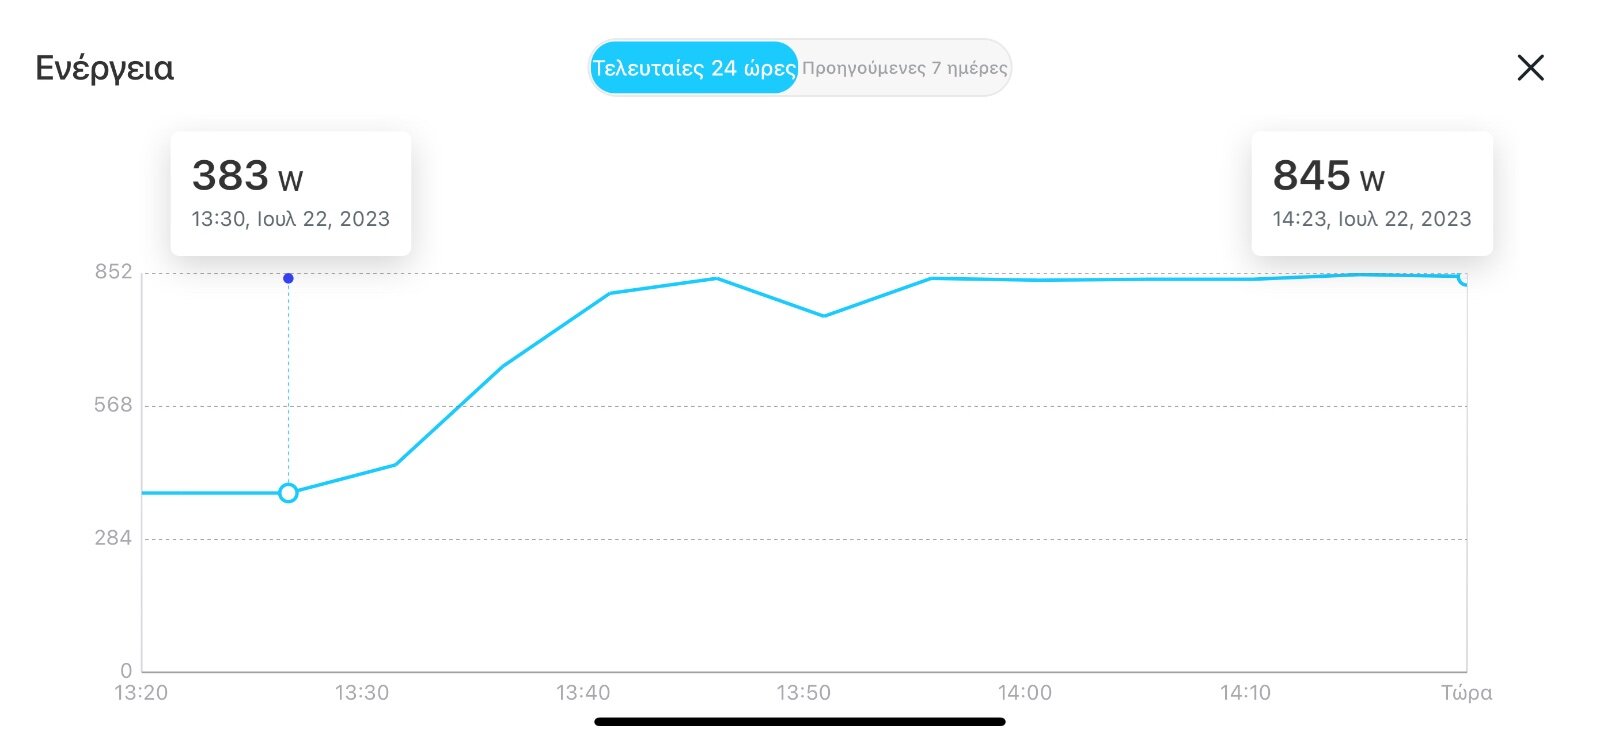This screenshot has height=740, width=1600.
Task: Click the Ενέργεια heading
Action: pos(104,68)
